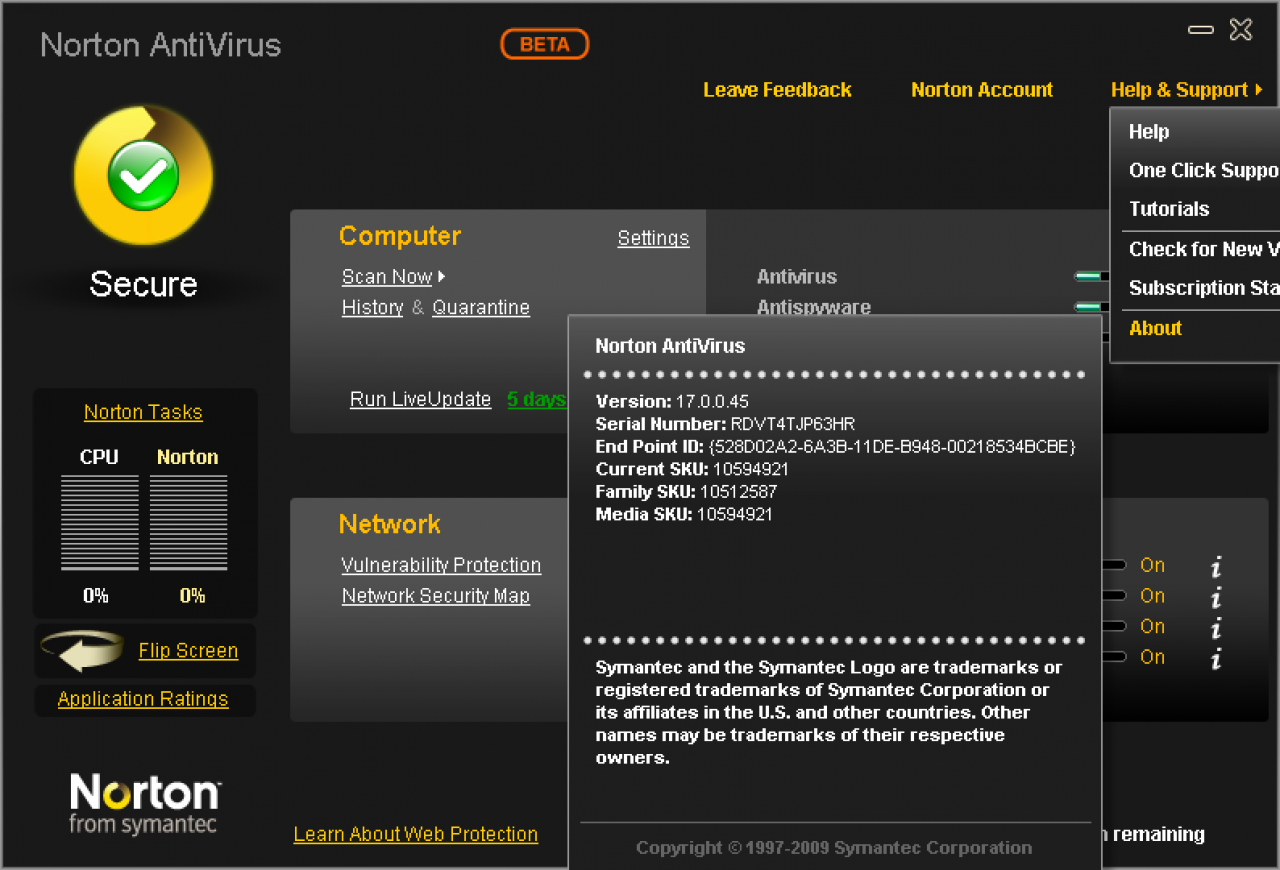The image size is (1280, 870).
Task: Open Computer Settings link
Action: click(653, 238)
